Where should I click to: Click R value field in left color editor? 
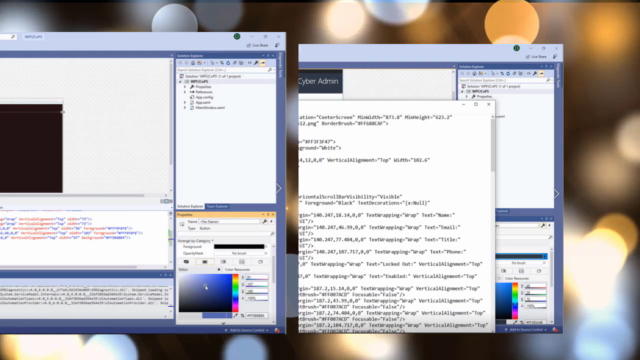point(257,277)
